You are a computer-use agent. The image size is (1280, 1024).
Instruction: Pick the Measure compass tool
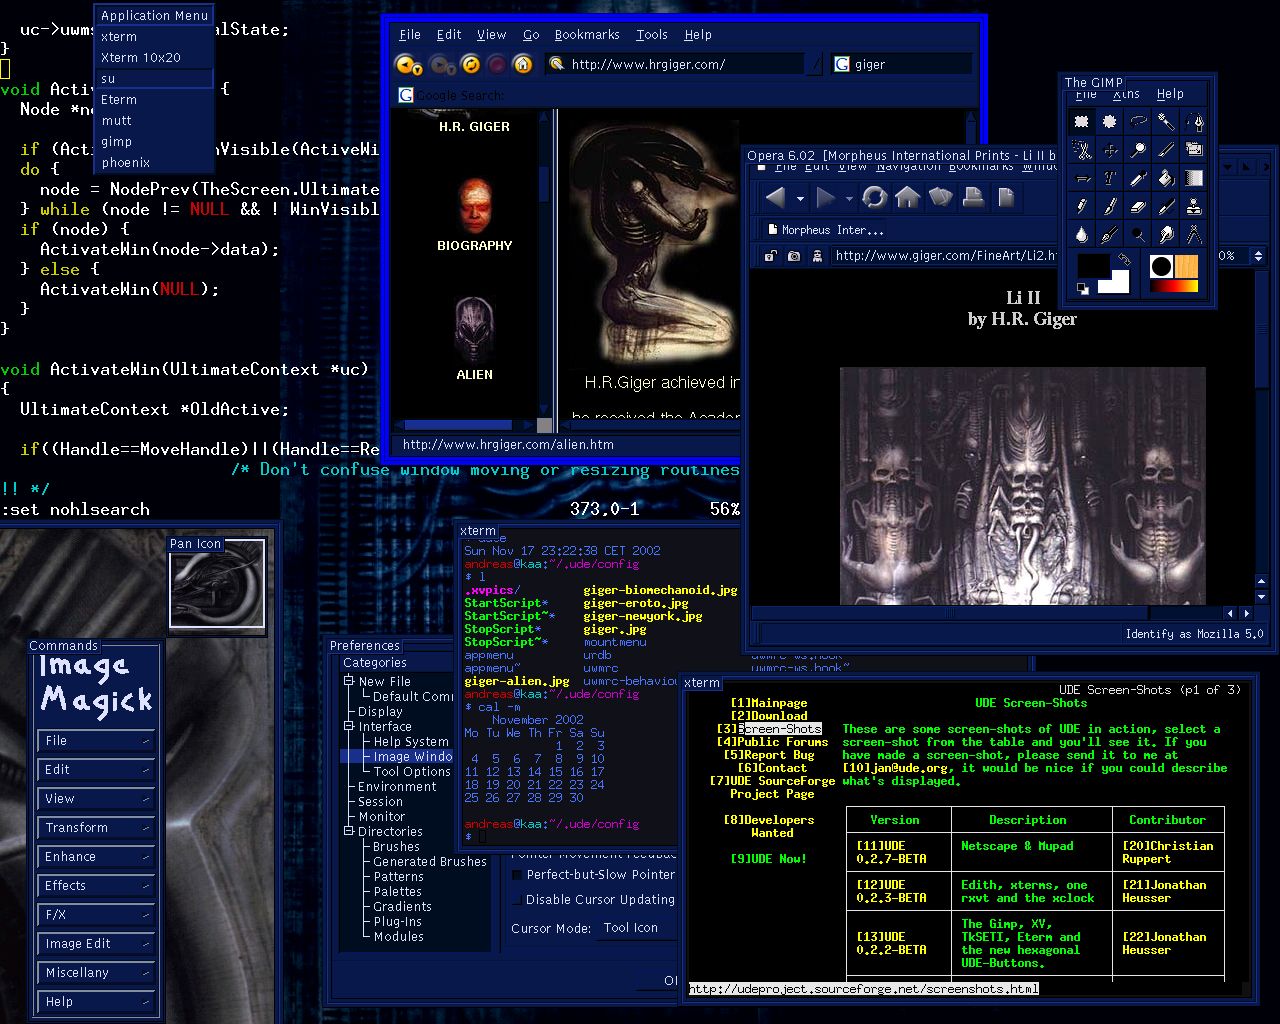(1195, 235)
